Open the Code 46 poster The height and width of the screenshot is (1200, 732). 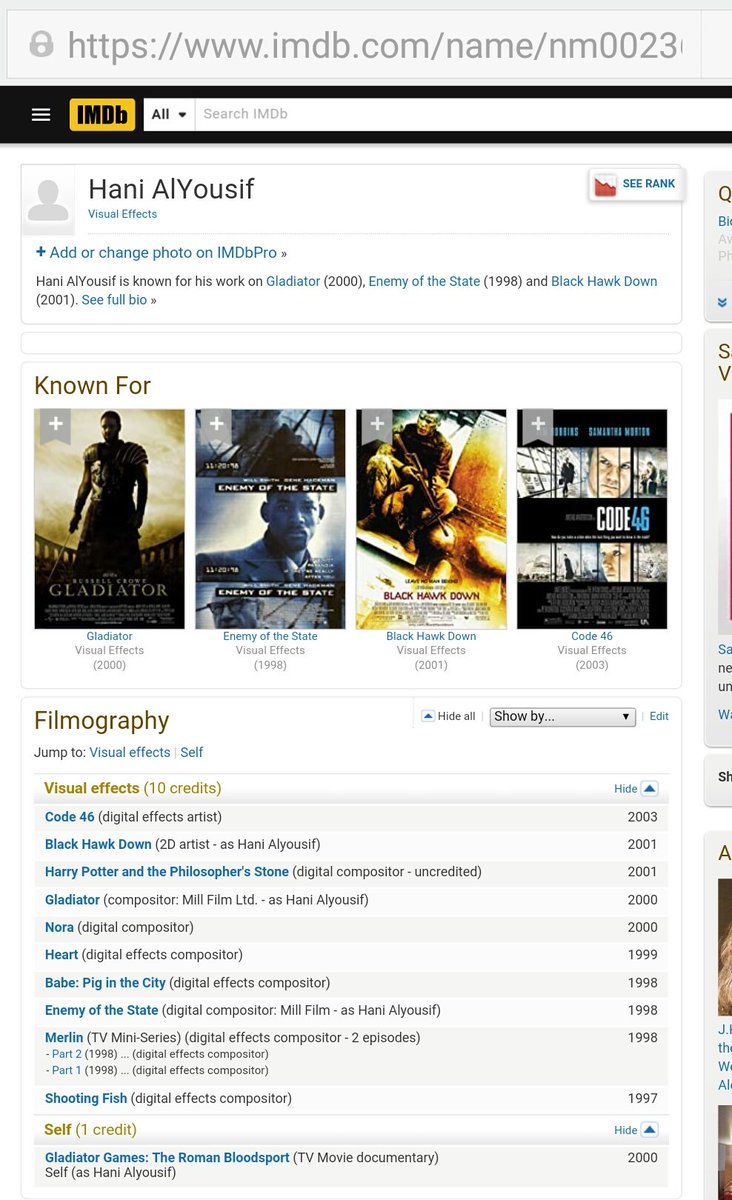[592, 519]
